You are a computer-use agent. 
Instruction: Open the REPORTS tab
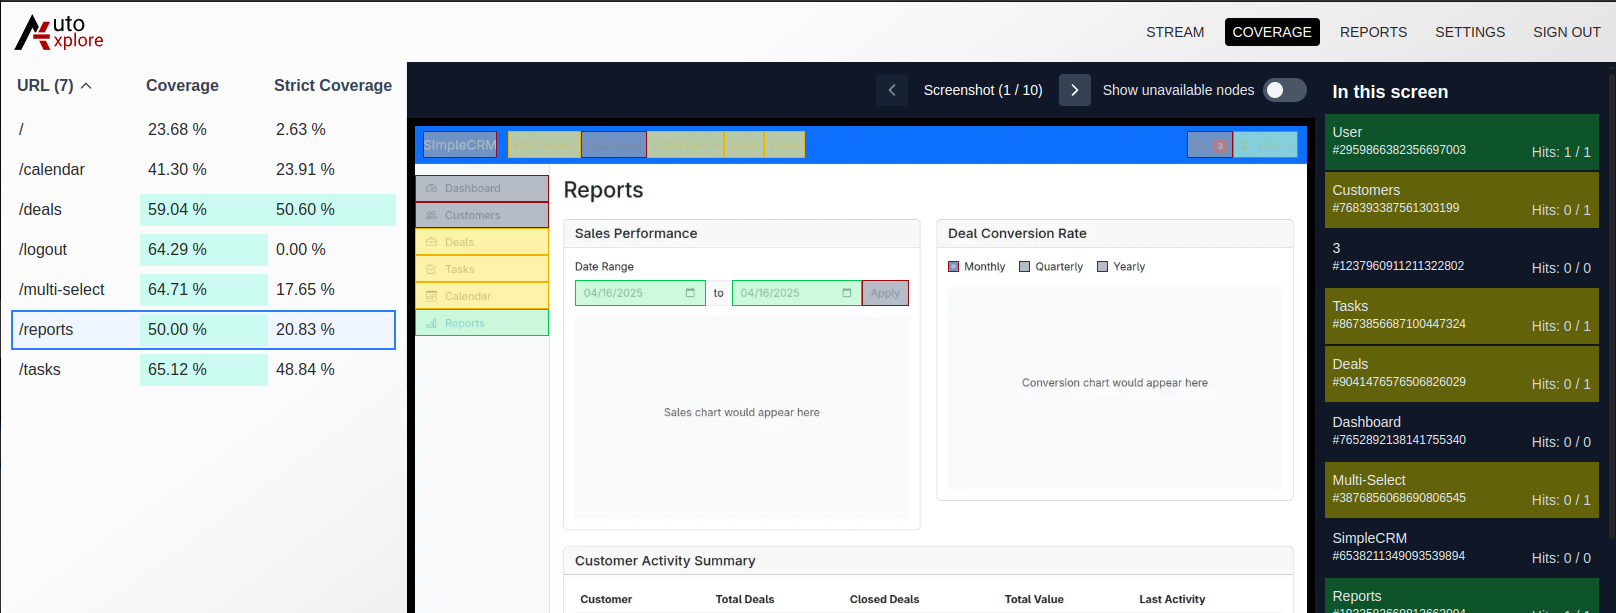point(1373,32)
